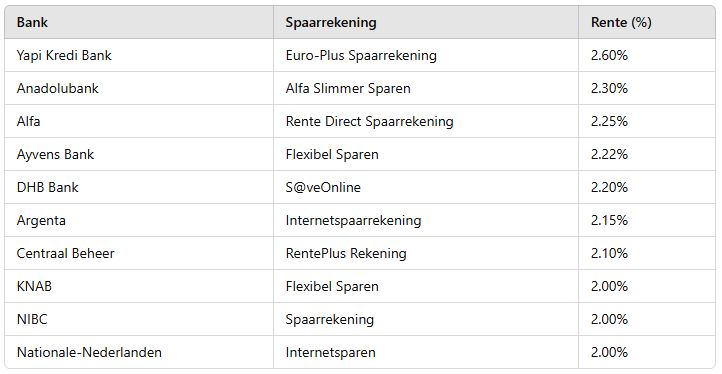Click Rente Direct Spaarrekening cell
722x374 pixels.
[x=426, y=121]
